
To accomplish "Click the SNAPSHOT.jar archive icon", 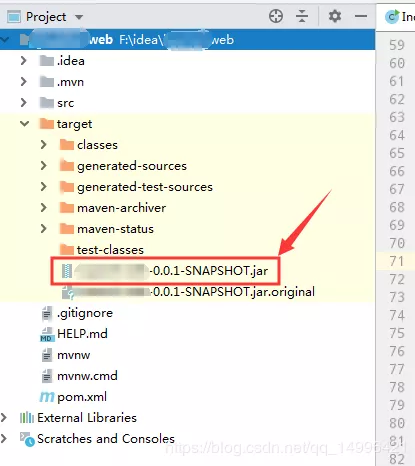I will pos(67,271).
